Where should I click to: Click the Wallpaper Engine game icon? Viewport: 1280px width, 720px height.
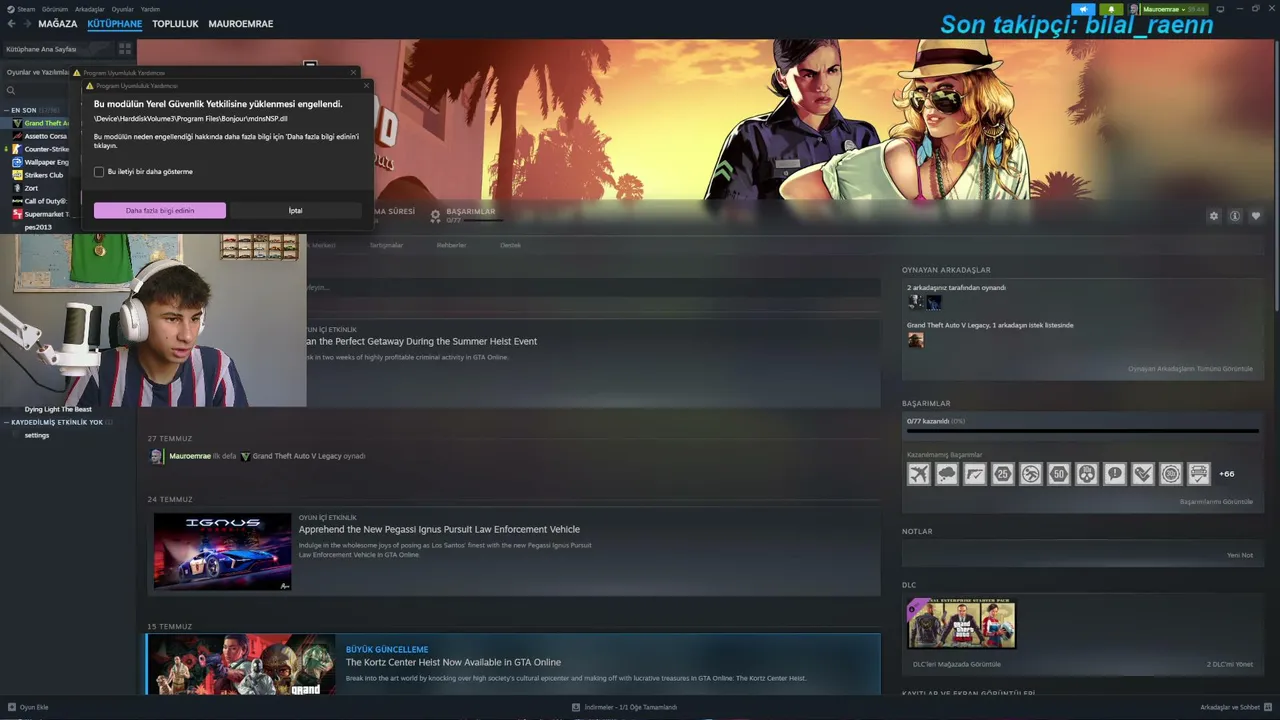pyautogui.click(x=17, y=162)
